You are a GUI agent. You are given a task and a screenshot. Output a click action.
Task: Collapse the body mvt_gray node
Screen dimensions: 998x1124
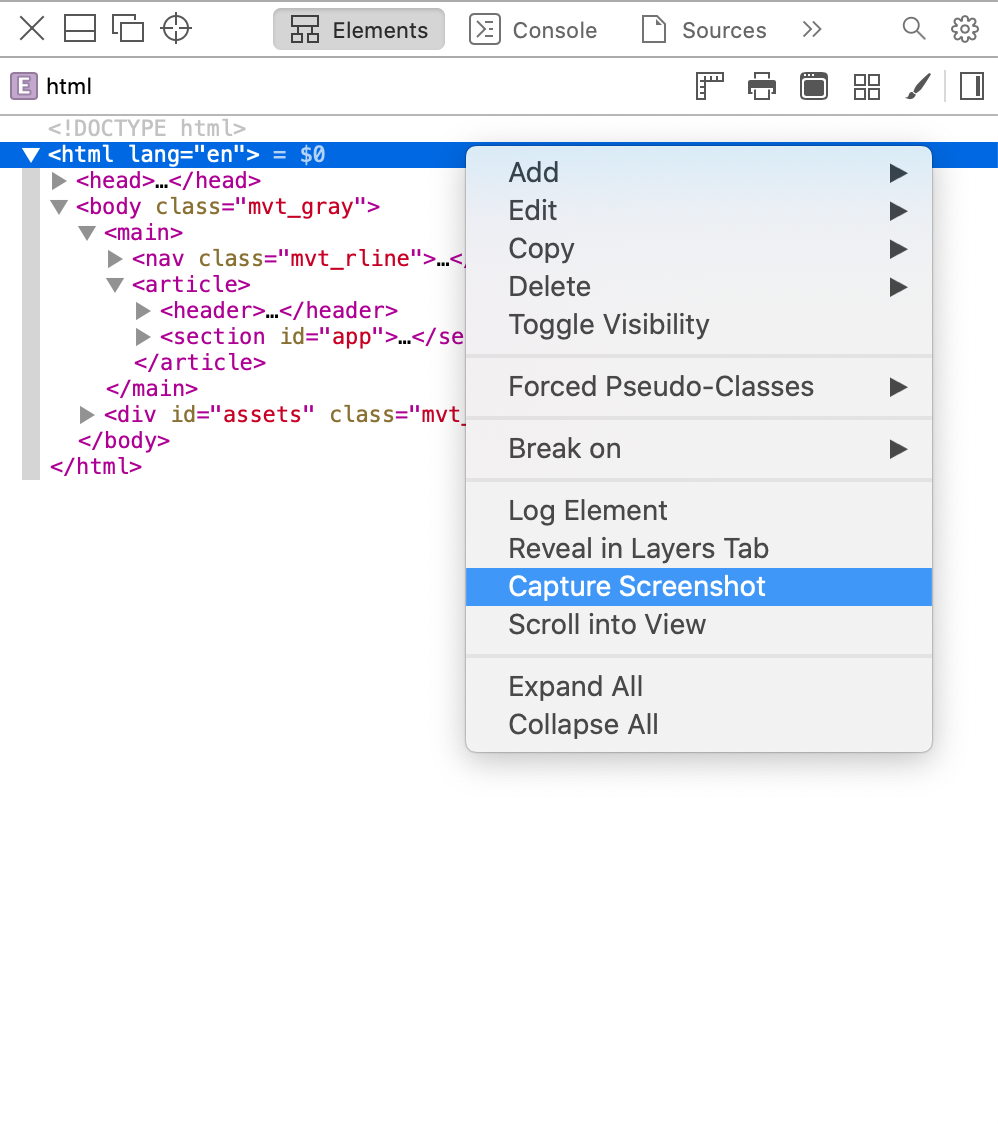point(59,207)
